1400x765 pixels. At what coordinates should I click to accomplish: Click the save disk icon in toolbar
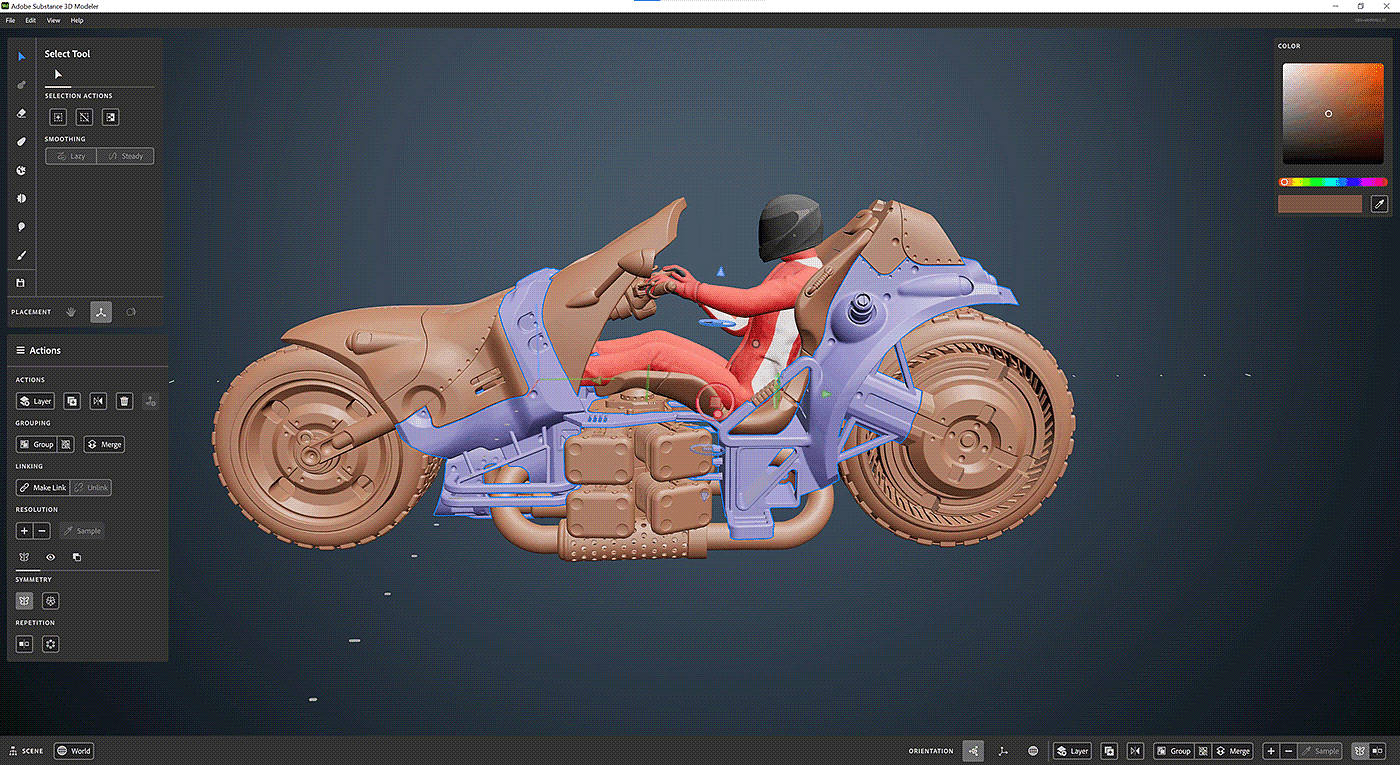(22, 283)
